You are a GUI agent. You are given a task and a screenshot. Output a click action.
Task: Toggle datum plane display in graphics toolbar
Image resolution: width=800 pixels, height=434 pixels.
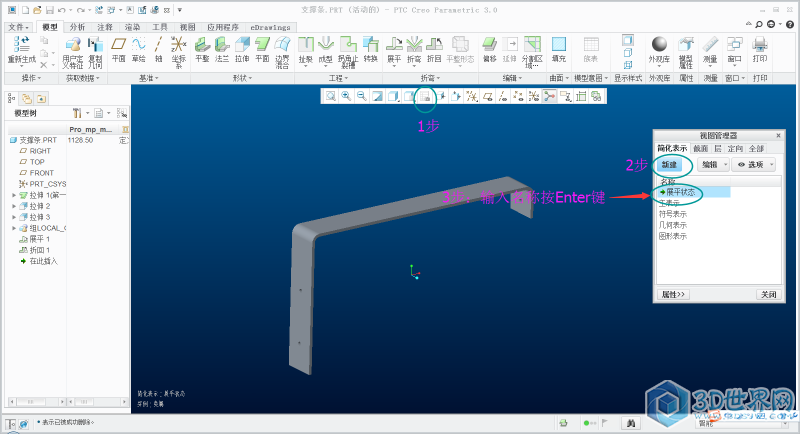coord(488,96)
